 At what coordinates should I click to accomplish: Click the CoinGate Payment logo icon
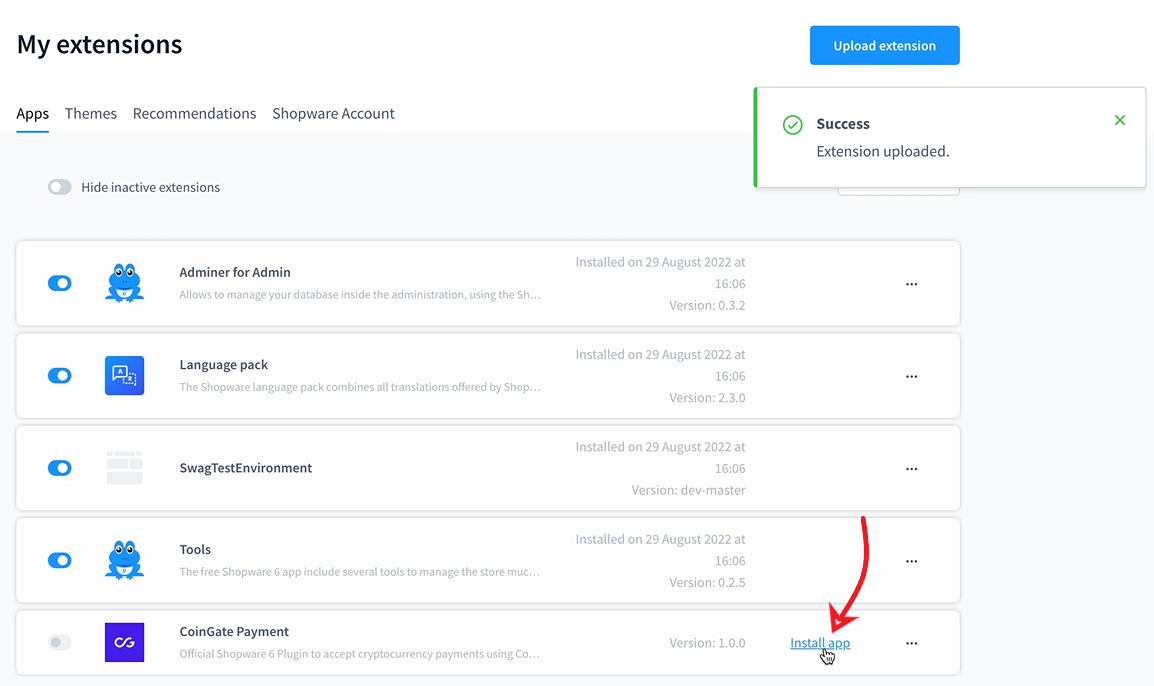[124, 643]
